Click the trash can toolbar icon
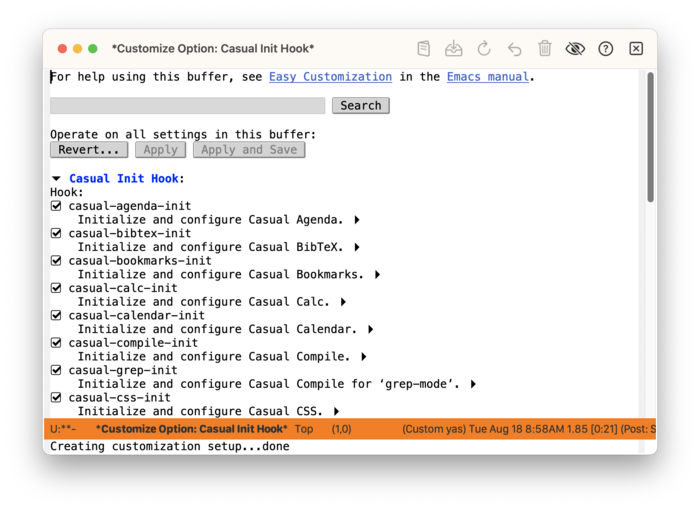Screen dimensions: 700x511 [545, 48]
